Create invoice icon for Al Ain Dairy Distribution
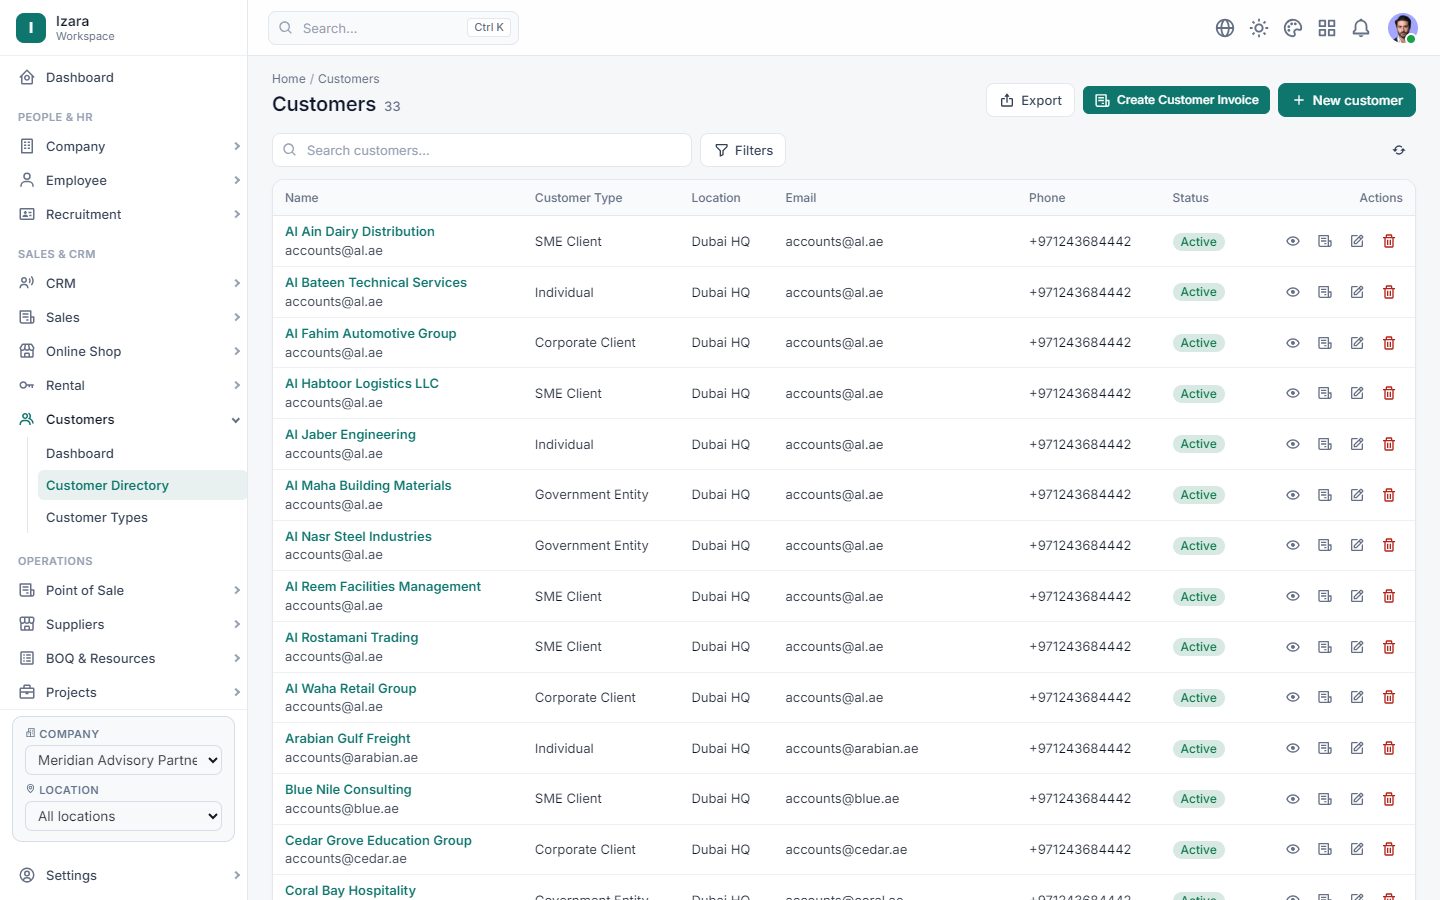The width and height of the screenshot is (1440, 900). (x=1325, y=241)
